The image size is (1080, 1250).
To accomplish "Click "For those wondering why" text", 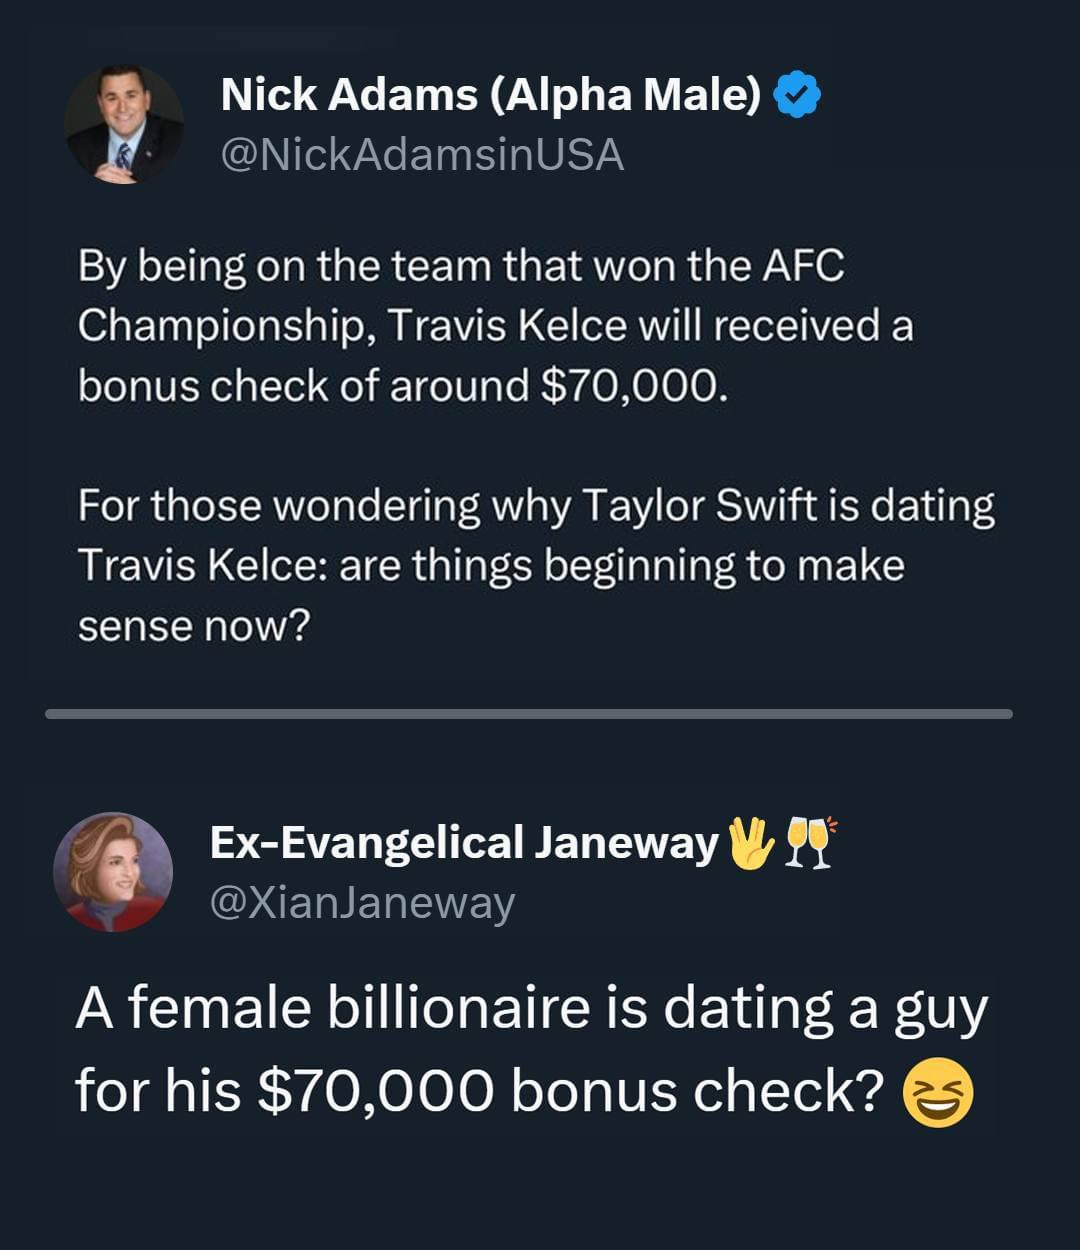I will pos(324,506).
